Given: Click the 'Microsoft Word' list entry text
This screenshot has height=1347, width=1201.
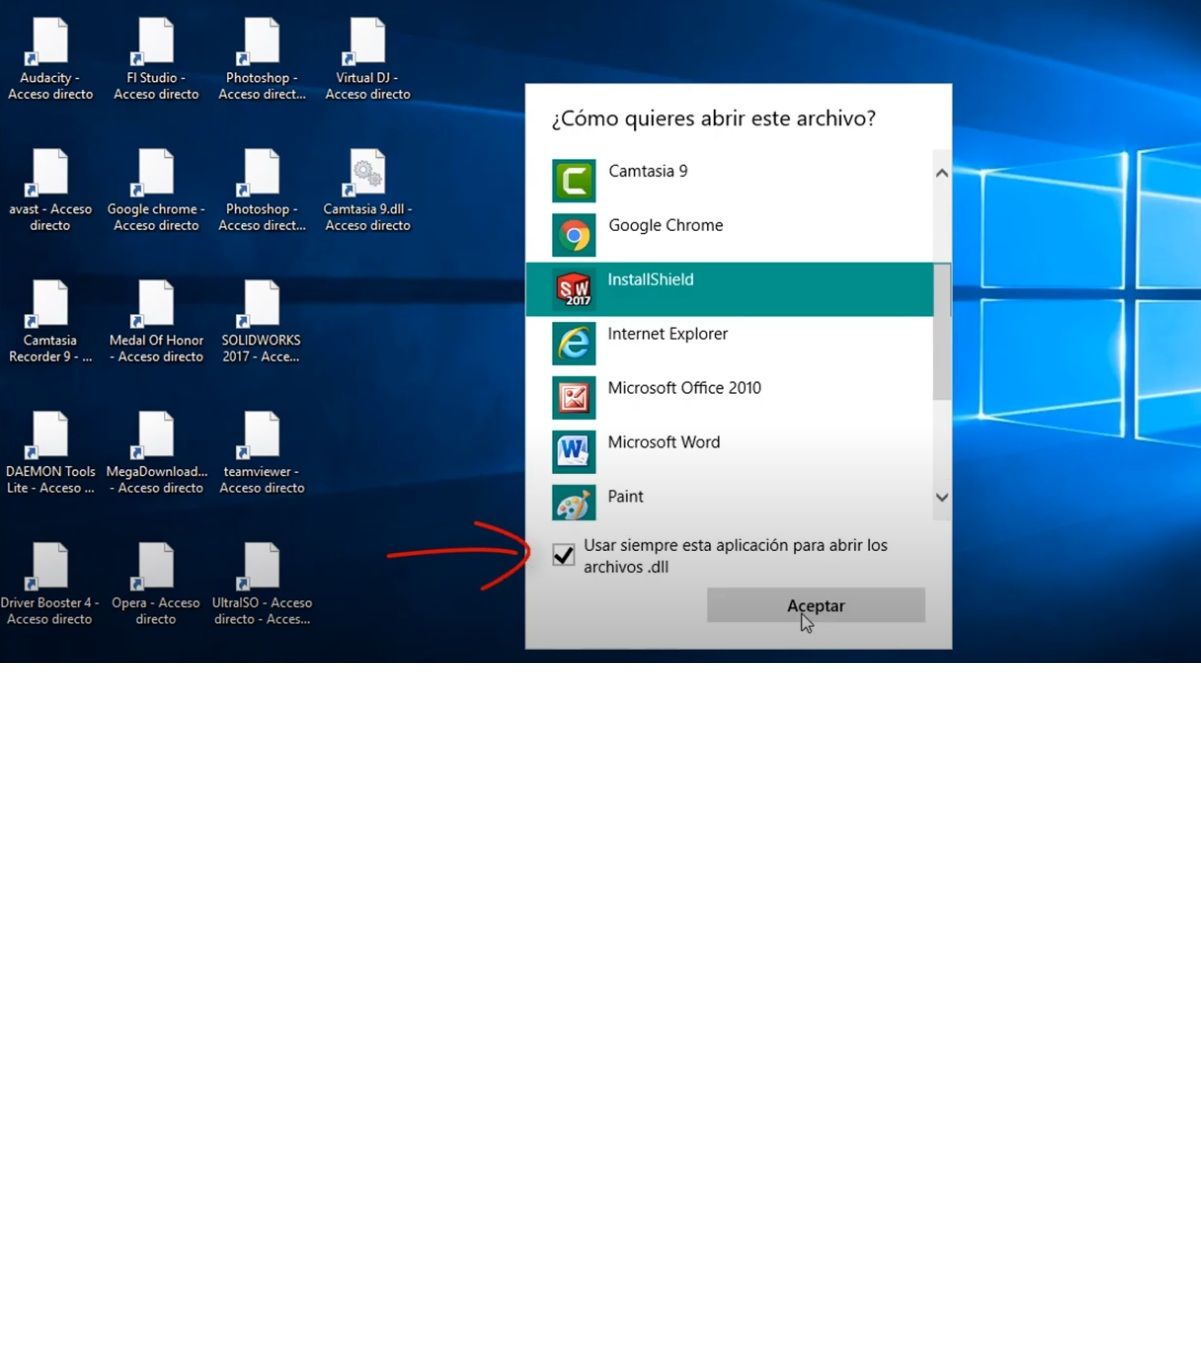Looking at the screenshot, I should pos(664,441).
